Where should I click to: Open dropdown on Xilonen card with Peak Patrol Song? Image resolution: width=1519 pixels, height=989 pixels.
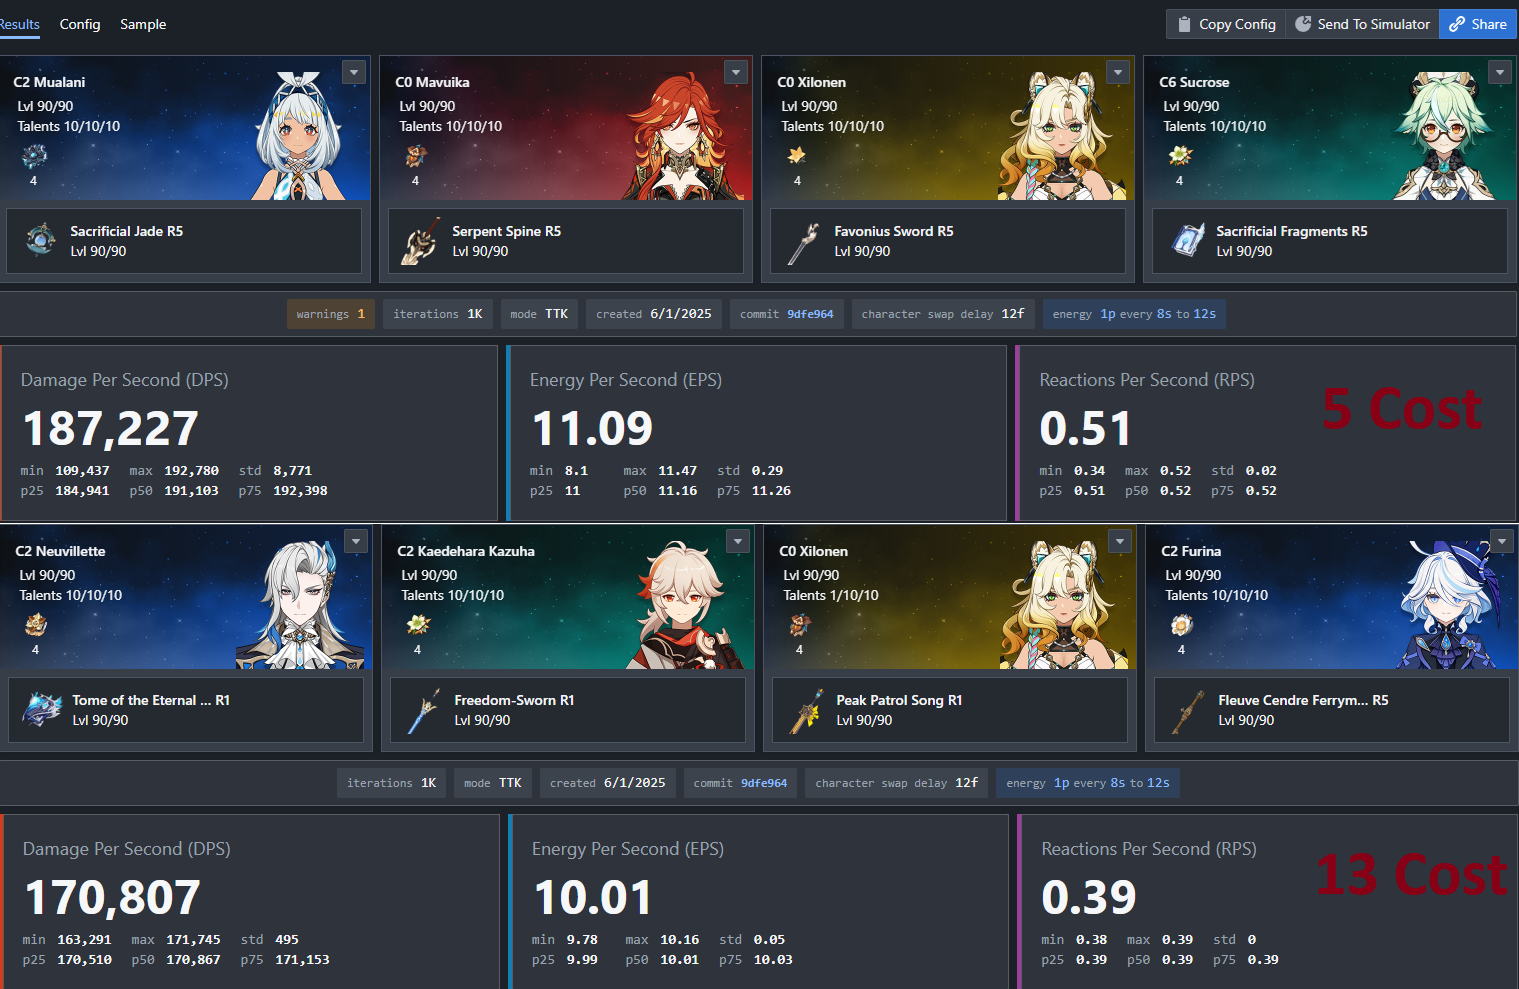tap(1120, 541)
